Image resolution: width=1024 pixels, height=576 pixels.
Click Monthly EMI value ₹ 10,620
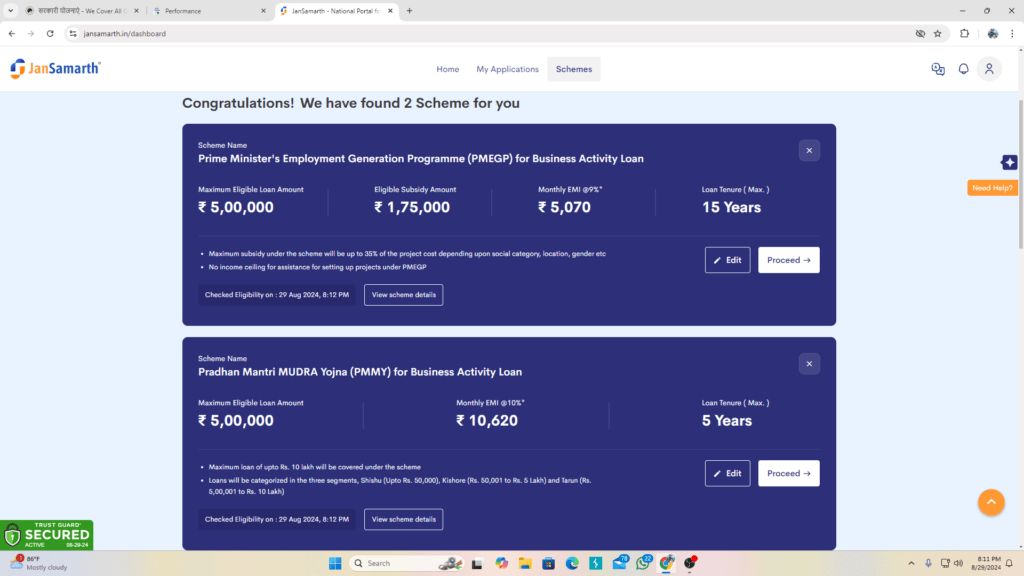pyautogui.click(x=487, y=421)
